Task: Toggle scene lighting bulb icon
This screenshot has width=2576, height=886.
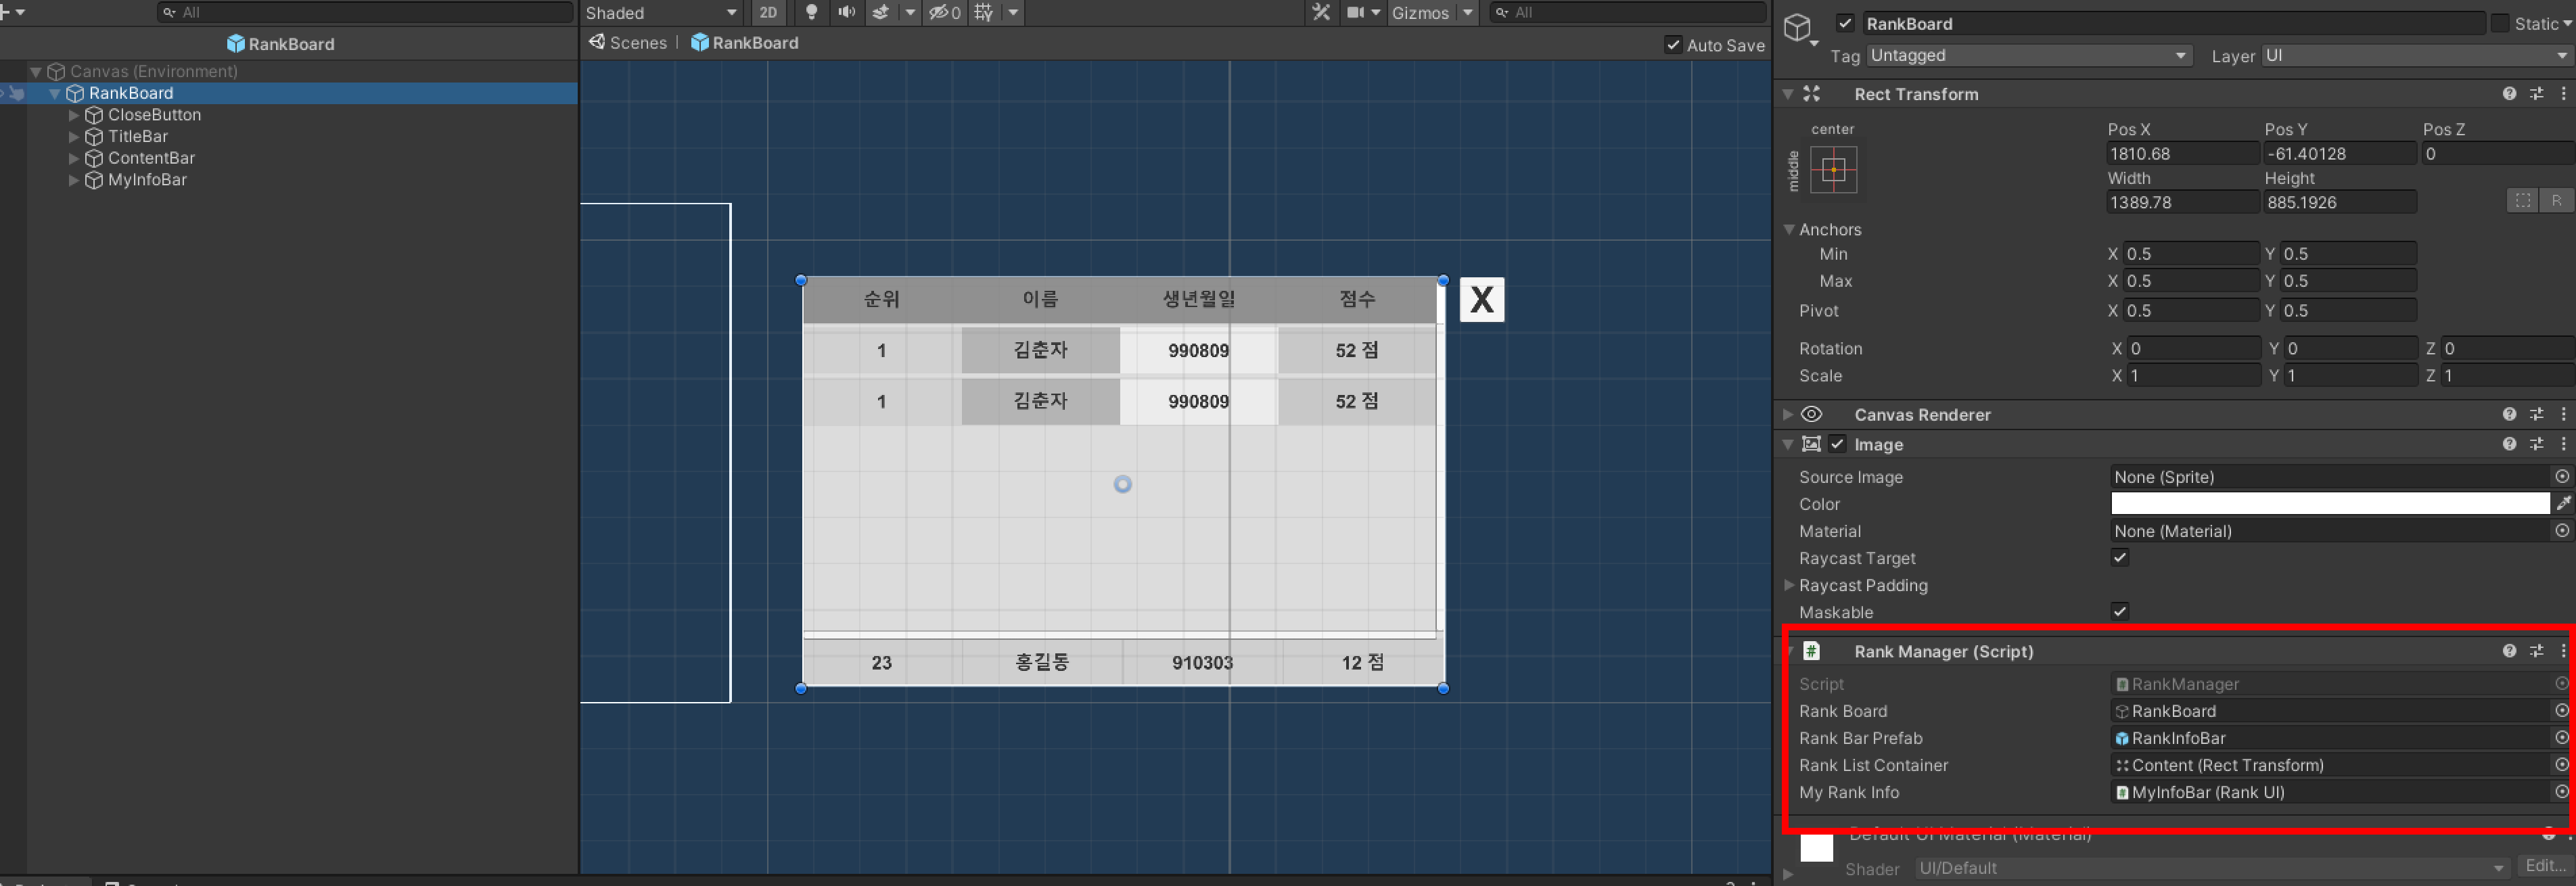Action: pyautogui.click(x=811, y=12)
